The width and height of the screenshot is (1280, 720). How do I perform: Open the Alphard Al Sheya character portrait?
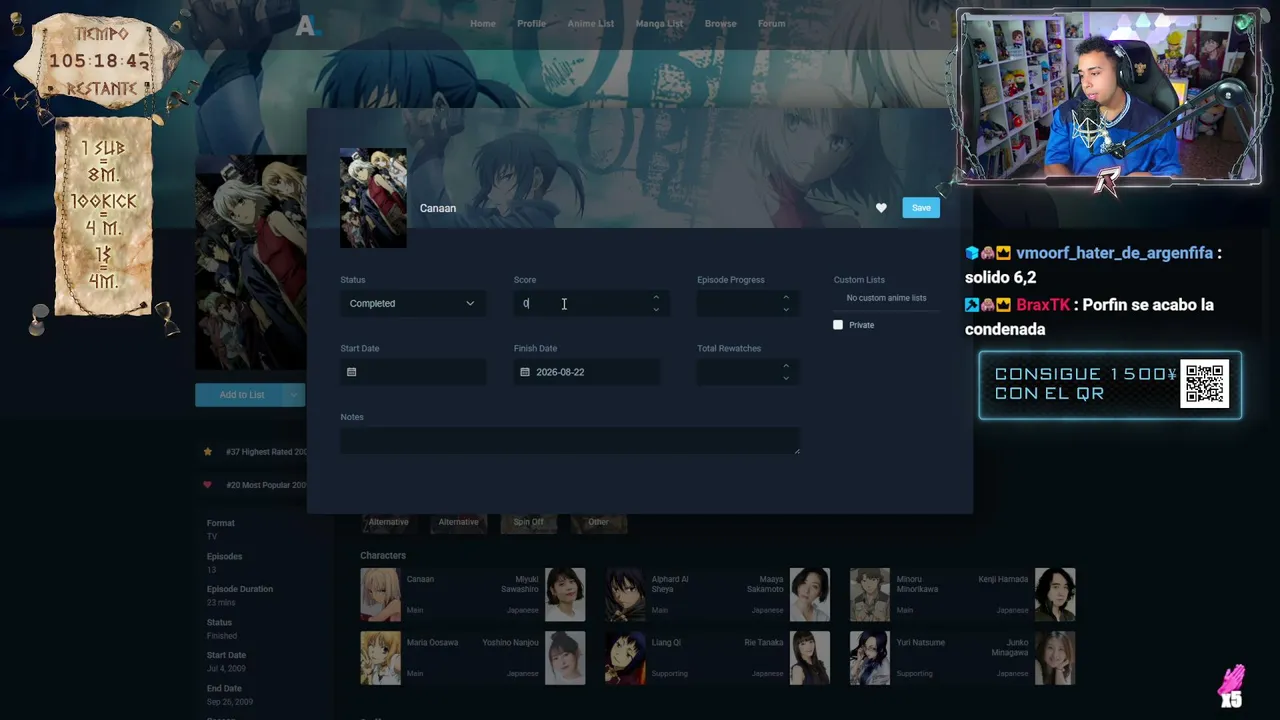click(625, 595)
